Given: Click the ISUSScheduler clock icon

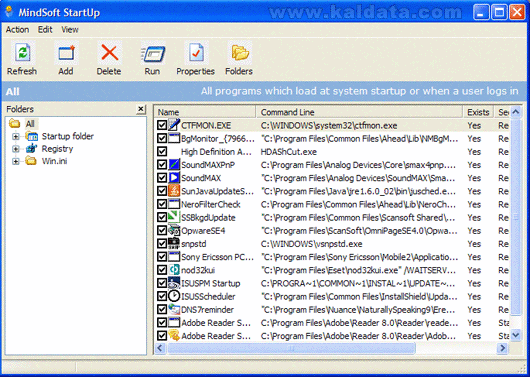Looking at the screenshot, I should click(x=174, y=296).
